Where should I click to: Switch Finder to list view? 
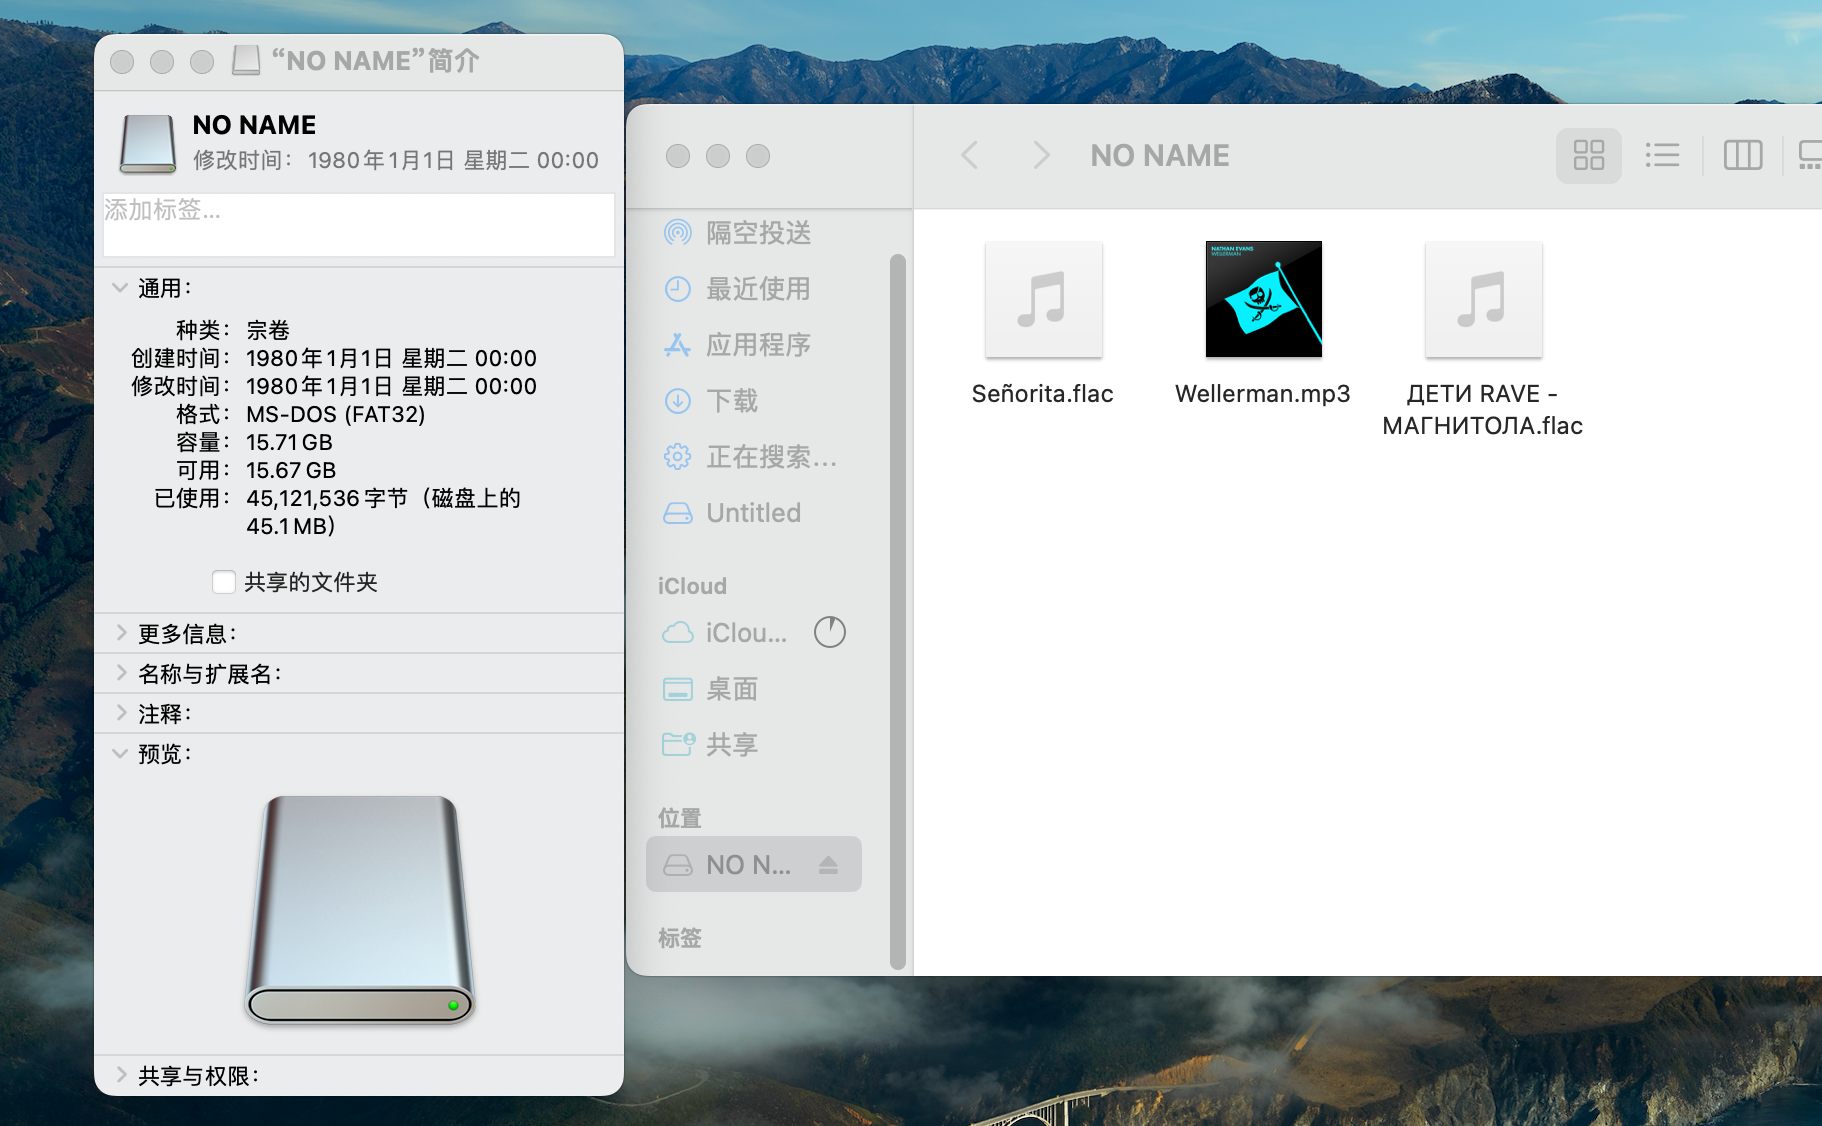tap(1663, 155)
